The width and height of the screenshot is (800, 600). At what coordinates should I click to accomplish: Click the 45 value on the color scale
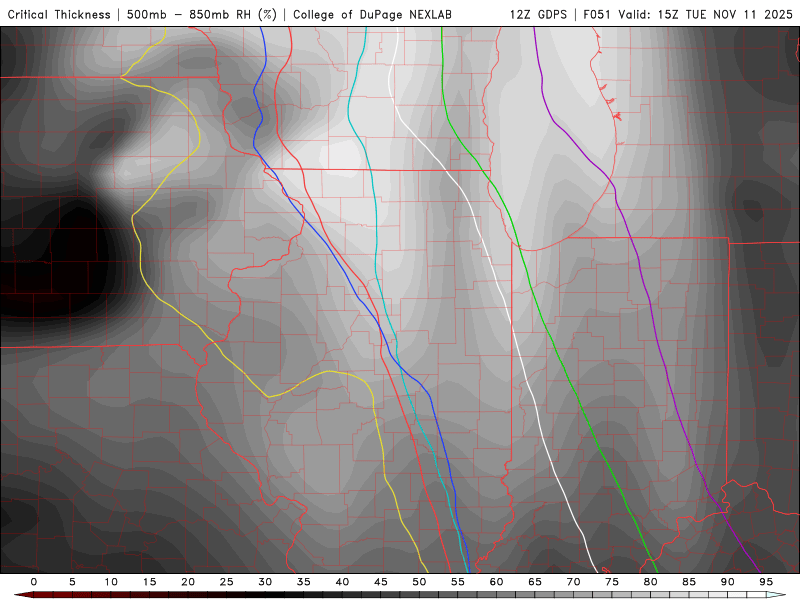[381, 582]
